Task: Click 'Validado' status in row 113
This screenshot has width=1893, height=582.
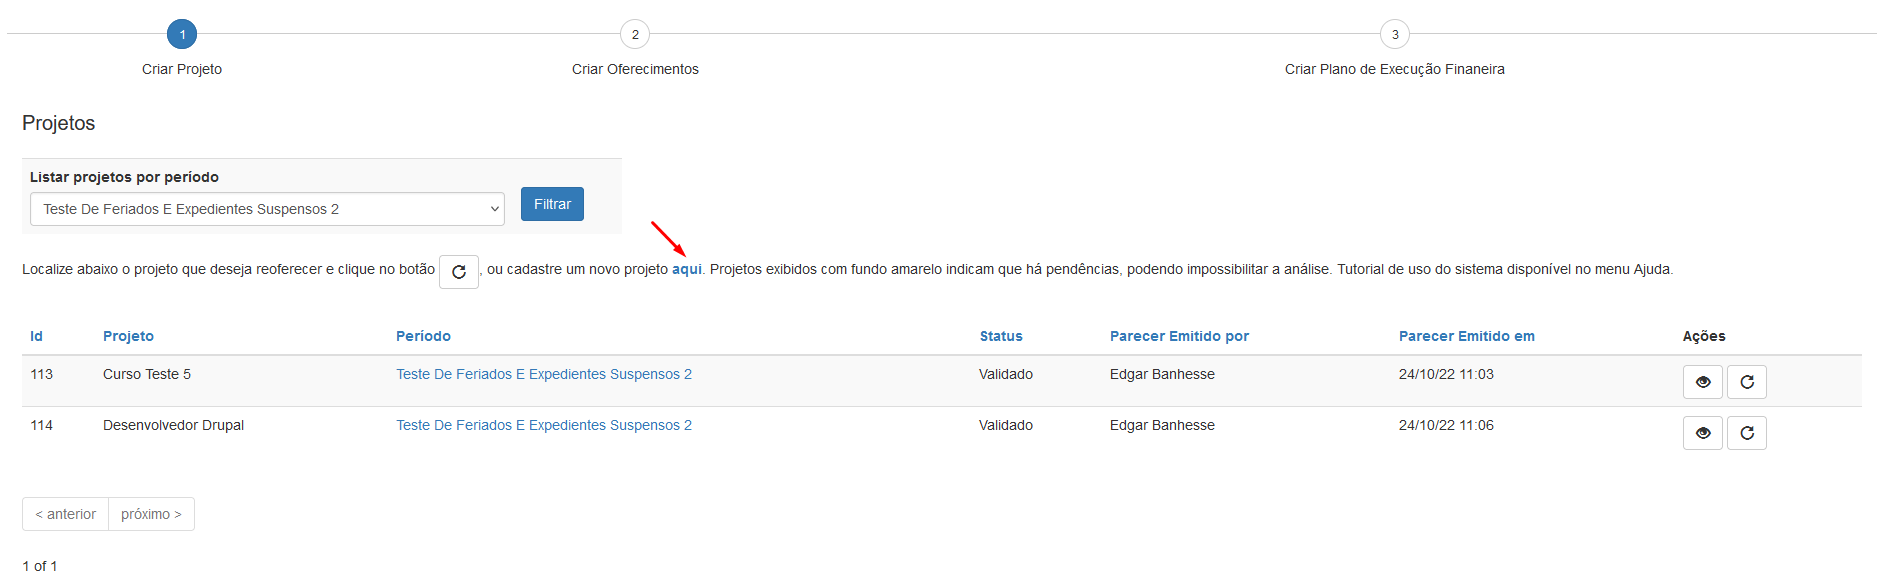Action: point(1006,374)
